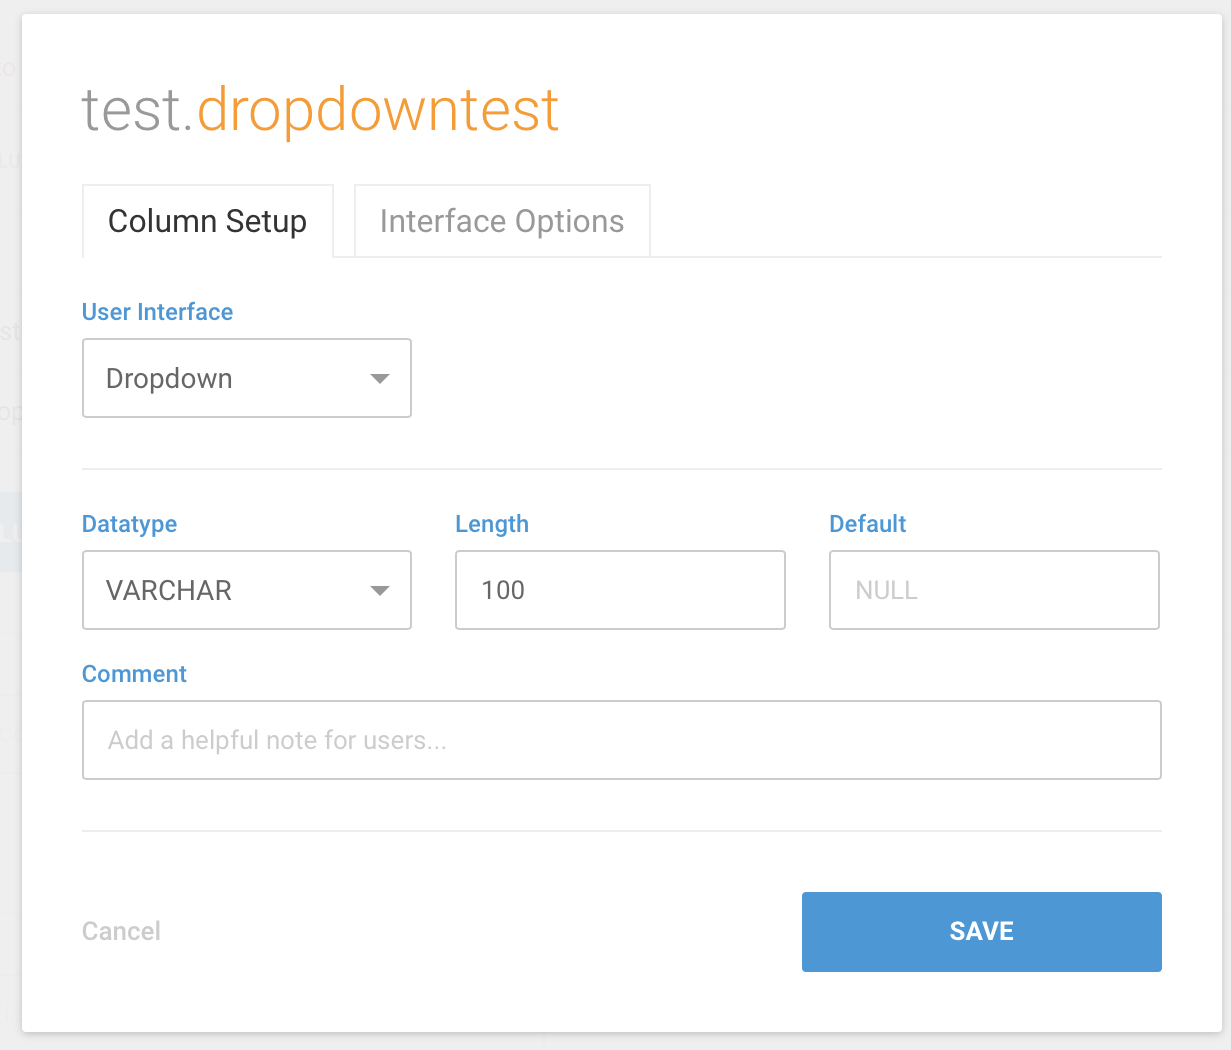Click the User Interface label
Screen dimensions: 1231x1050
point(157,312)
